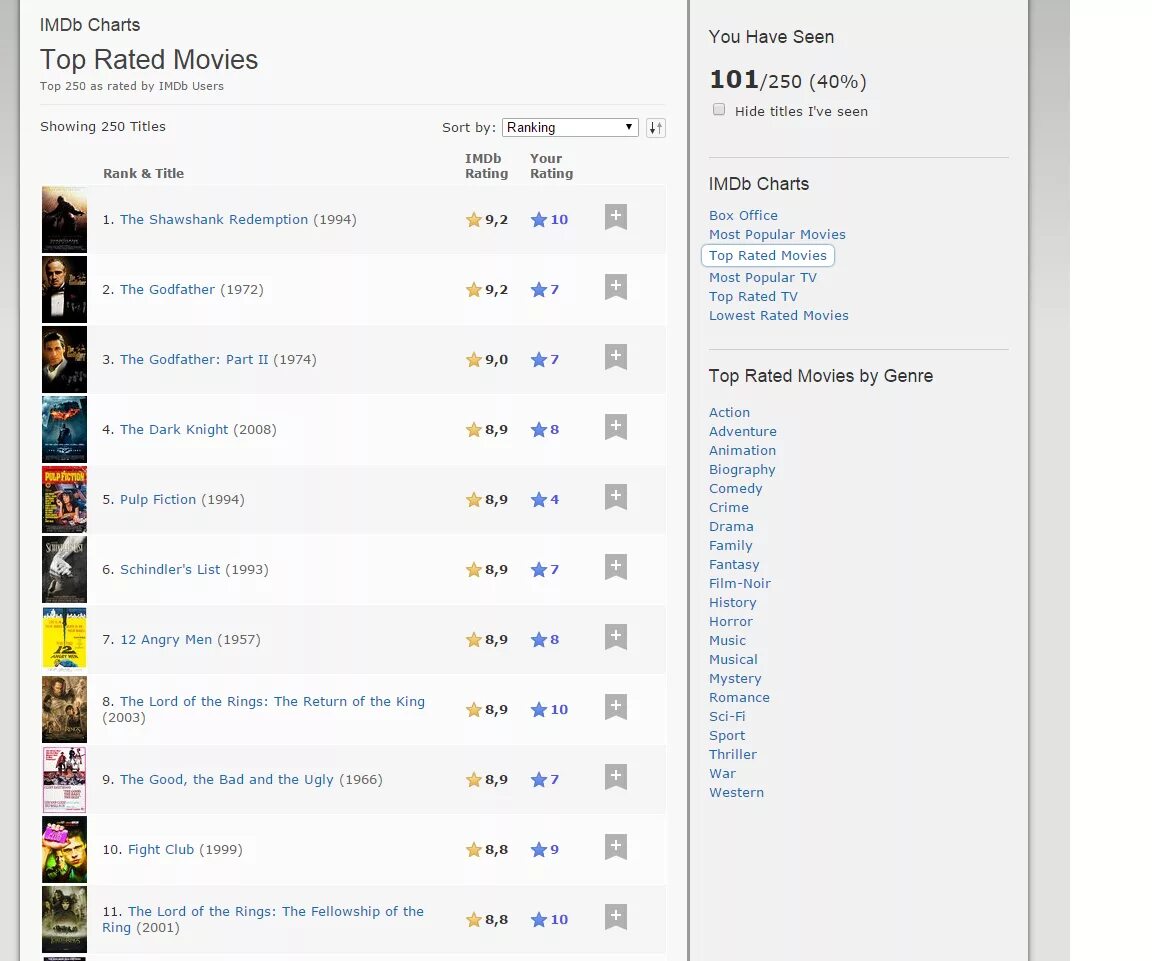The width and height of the screenshot is (1152, 961).
Task: Browse top rated Romance movies
Action: click(739, 697)
